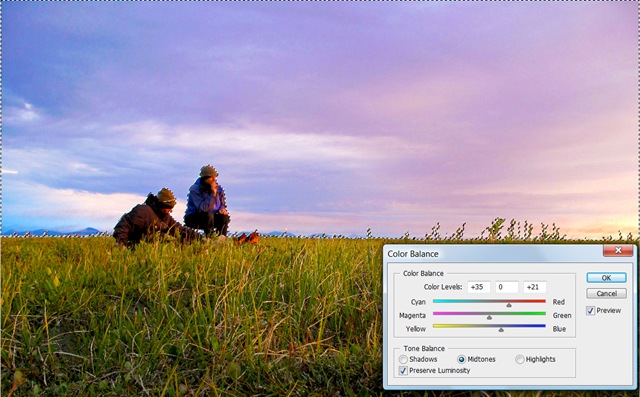Click the Blue label
This screenshot has height=397, width=640.
559,329
